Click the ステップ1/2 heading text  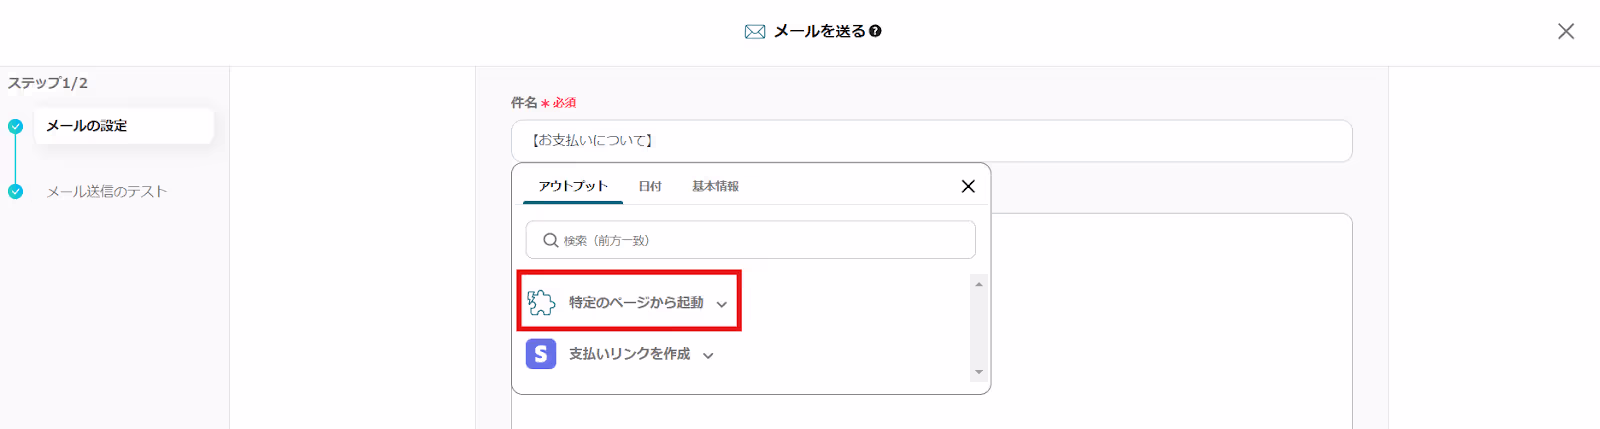click(48, 83)
